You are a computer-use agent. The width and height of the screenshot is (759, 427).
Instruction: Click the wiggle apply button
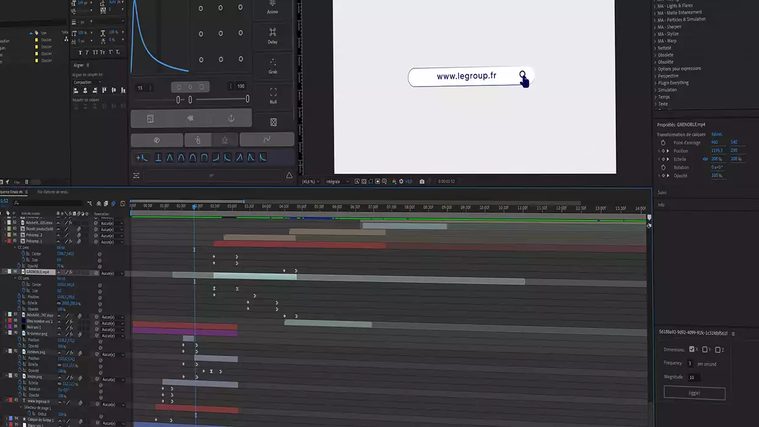point(694,393)
